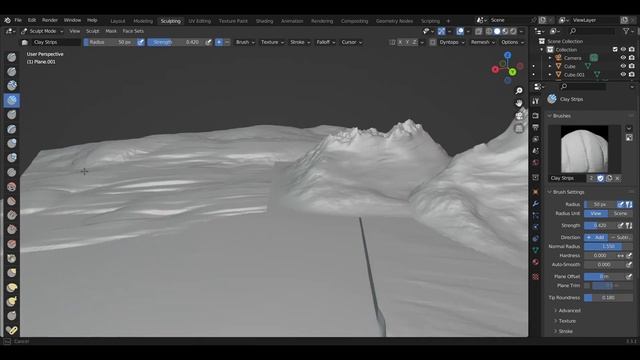The image size is (640, 360).
Task: Toggle Z axis symmetry
Action: pyautogui.click(x=415, y=42)
